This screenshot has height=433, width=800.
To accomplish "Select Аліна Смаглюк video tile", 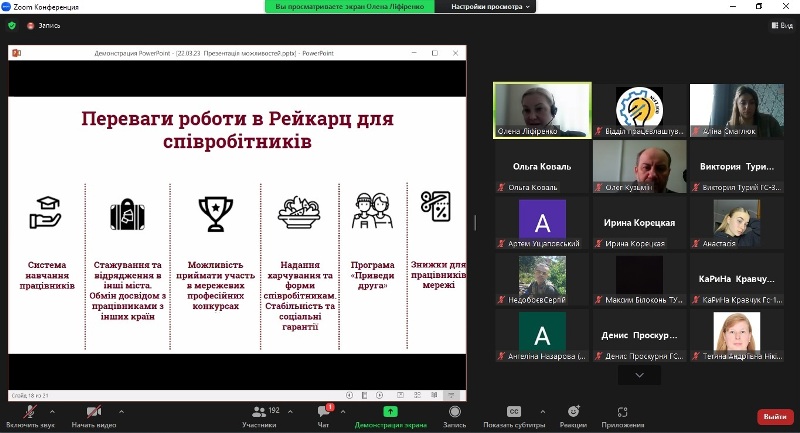I will click(737, 111).
